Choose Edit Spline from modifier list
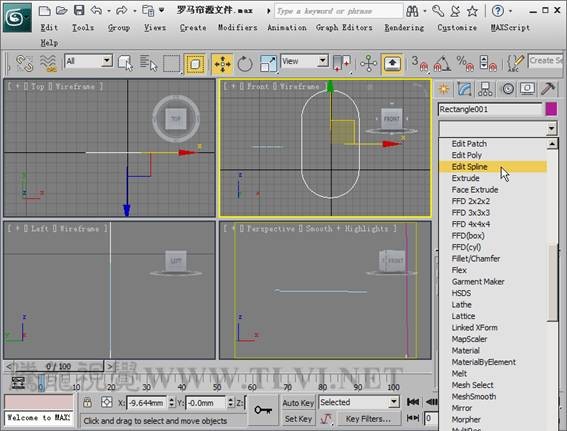This screenshot has width=567, height=431. point(493,166)
